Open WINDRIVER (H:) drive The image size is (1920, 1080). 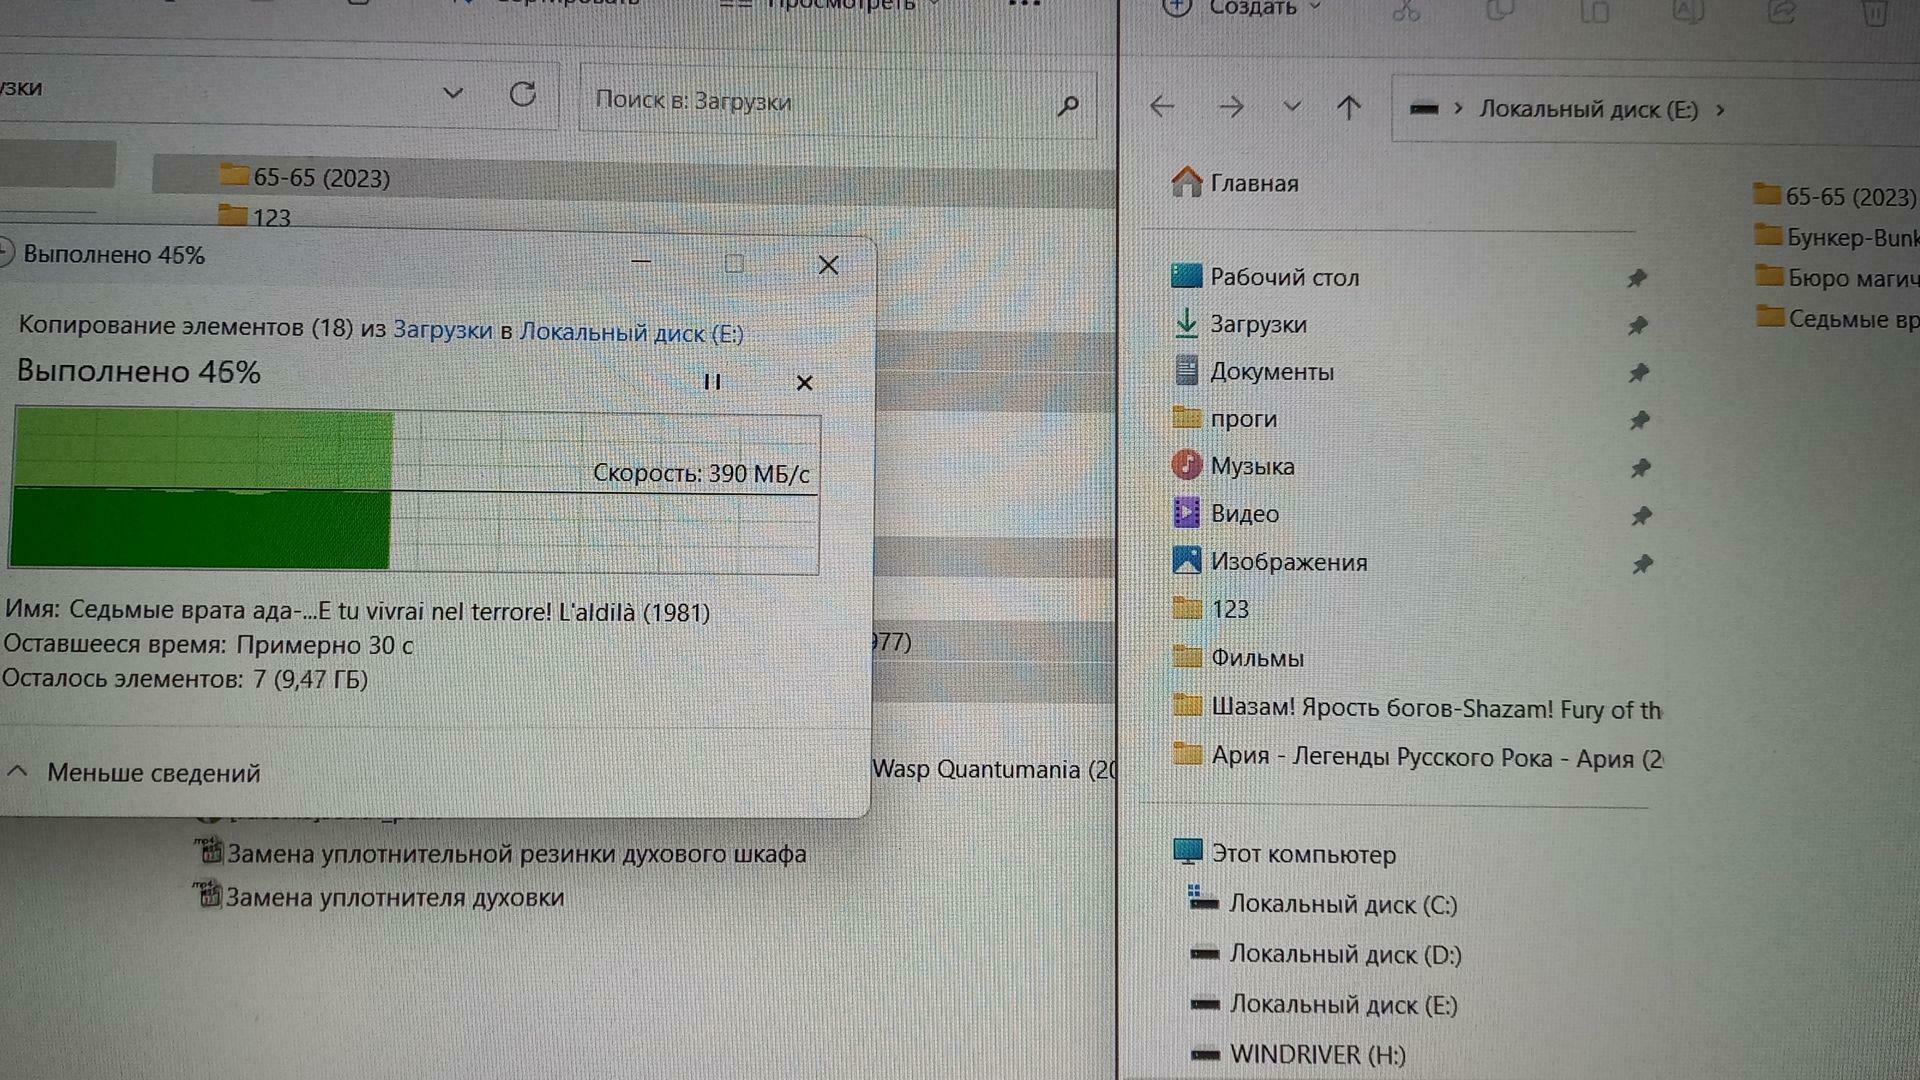[x=1299, y=1053]
